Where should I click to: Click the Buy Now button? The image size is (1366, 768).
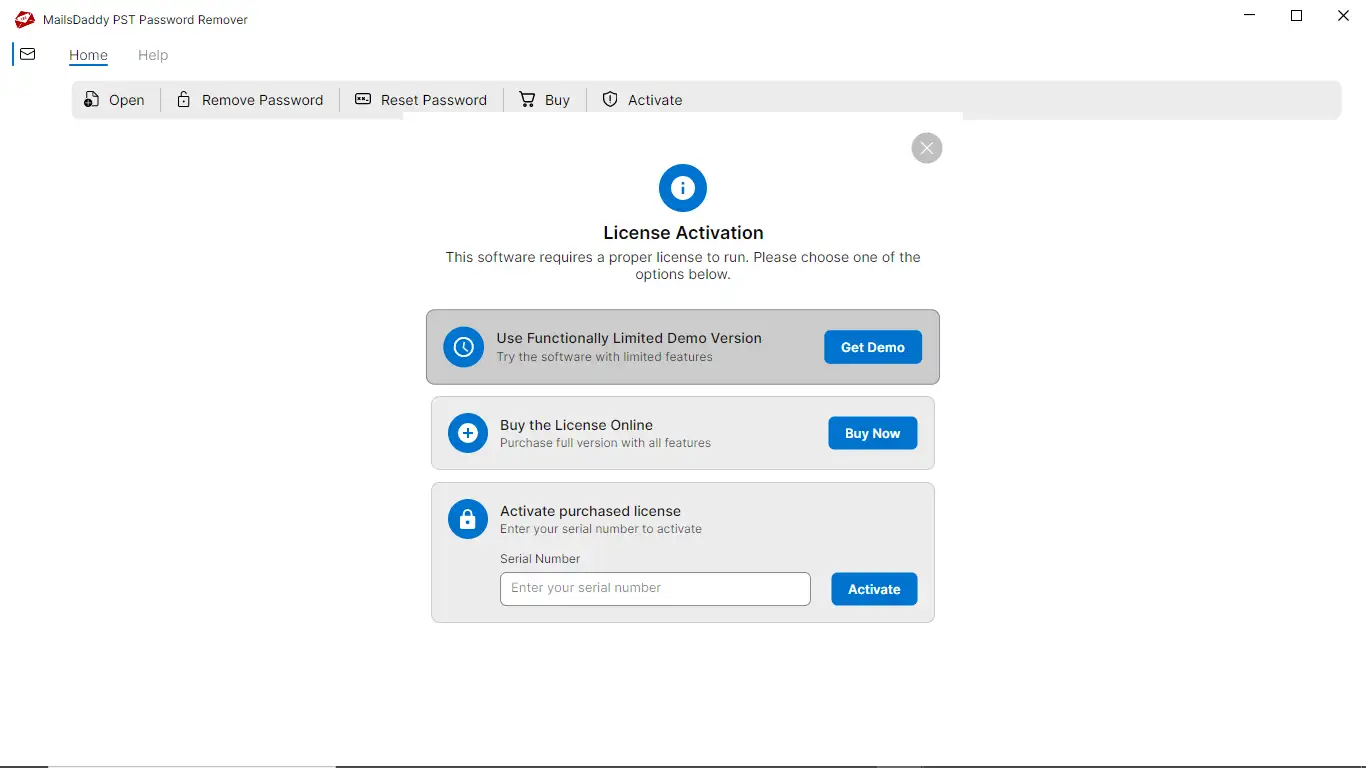coord(873,433)
